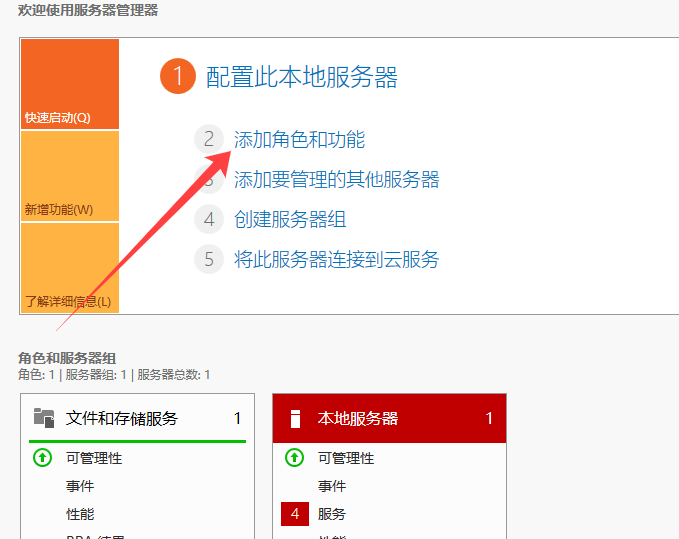Image resolution: width=679 pixels, height=539 pixels.
Task: Switch to the 快速启动(Q) tile
Action: (69, 85)
